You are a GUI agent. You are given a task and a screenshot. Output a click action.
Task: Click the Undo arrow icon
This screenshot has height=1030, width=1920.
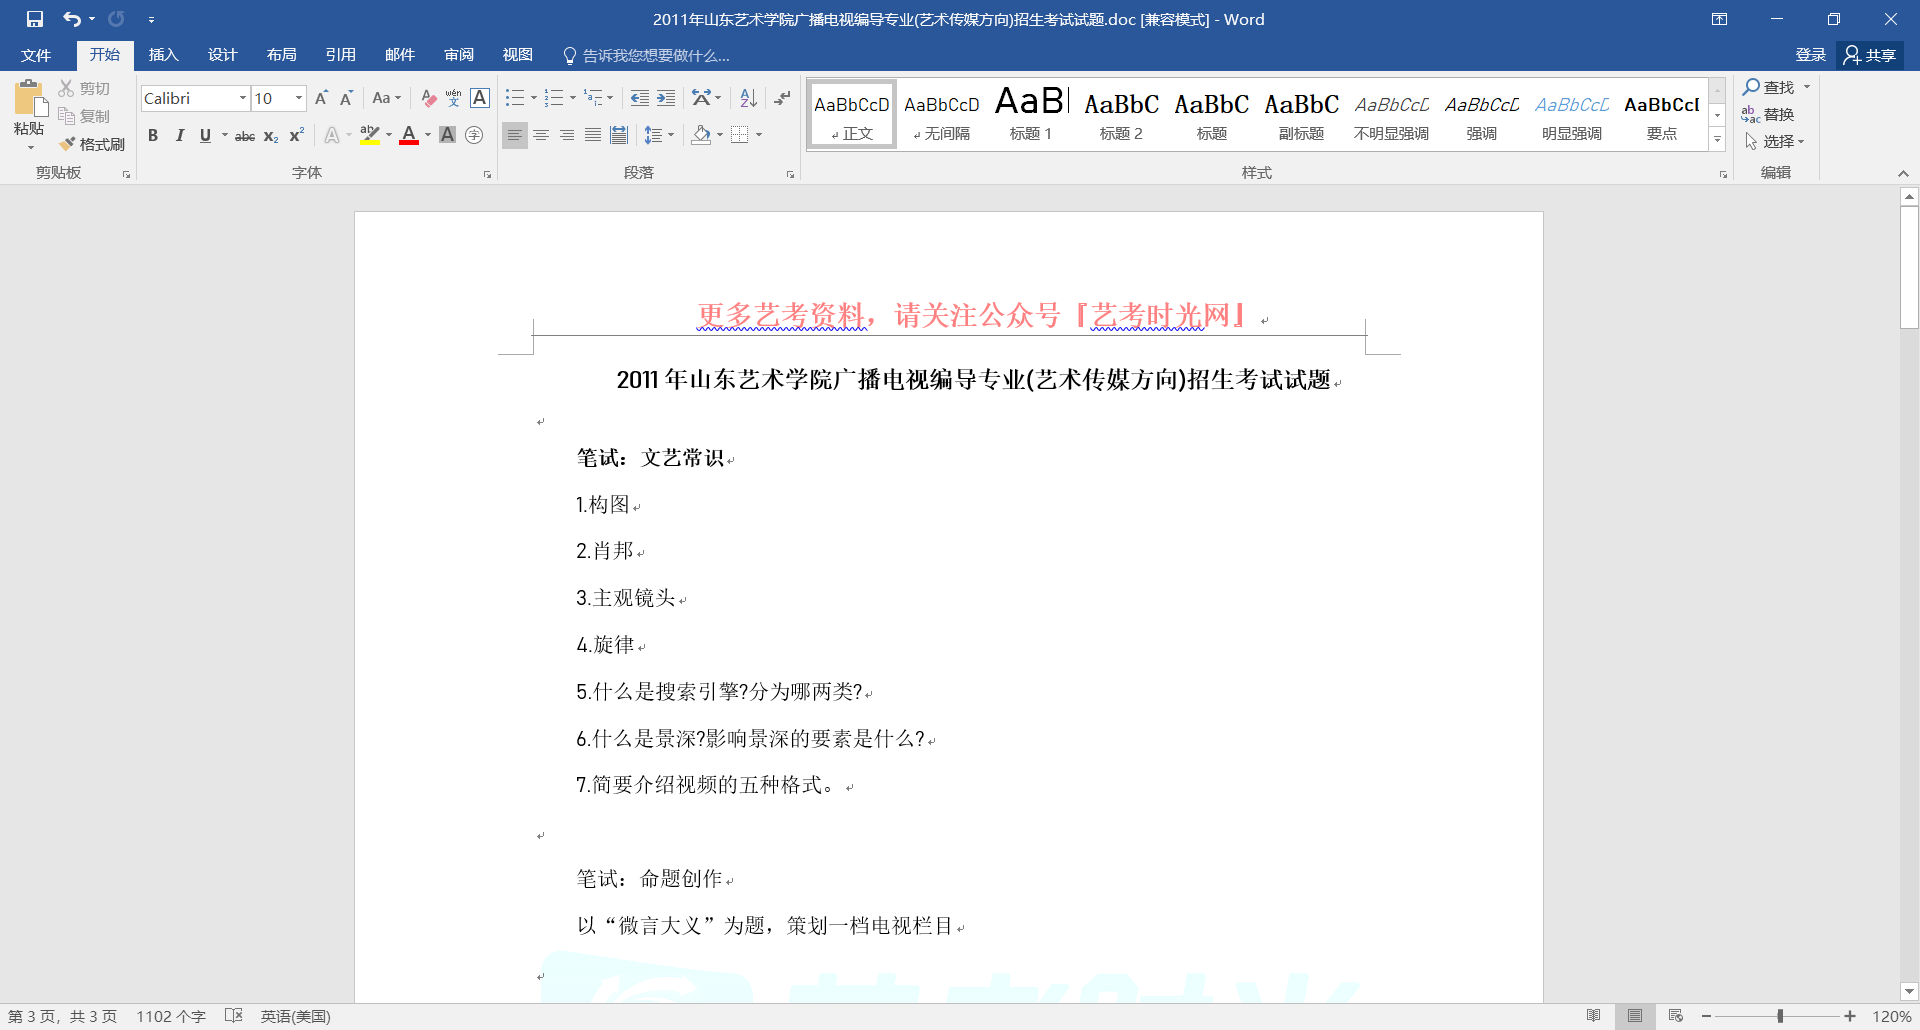click(x=72, y=19)
